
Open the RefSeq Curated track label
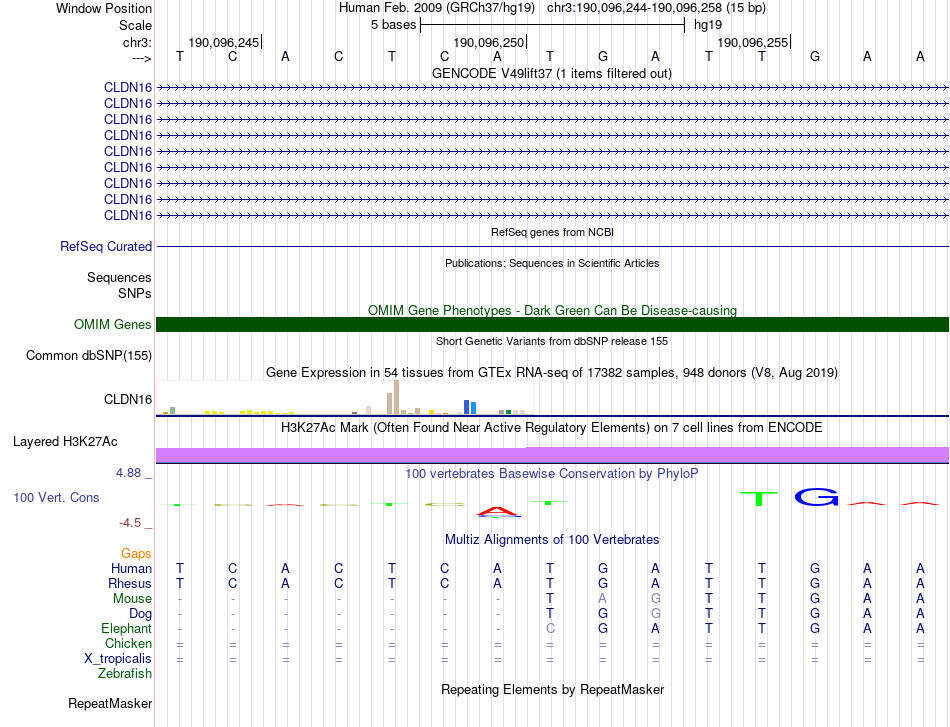point(106,247)
